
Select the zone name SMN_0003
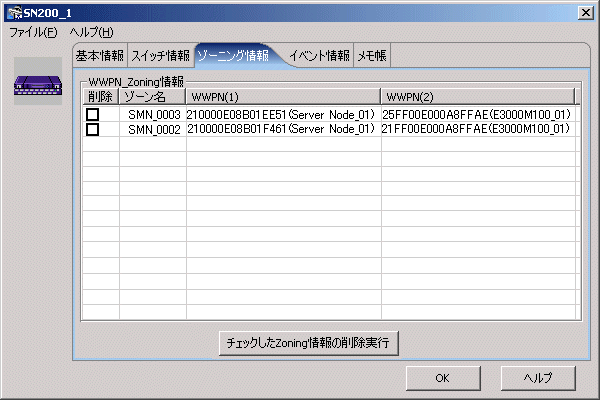(x=154, y=114)
